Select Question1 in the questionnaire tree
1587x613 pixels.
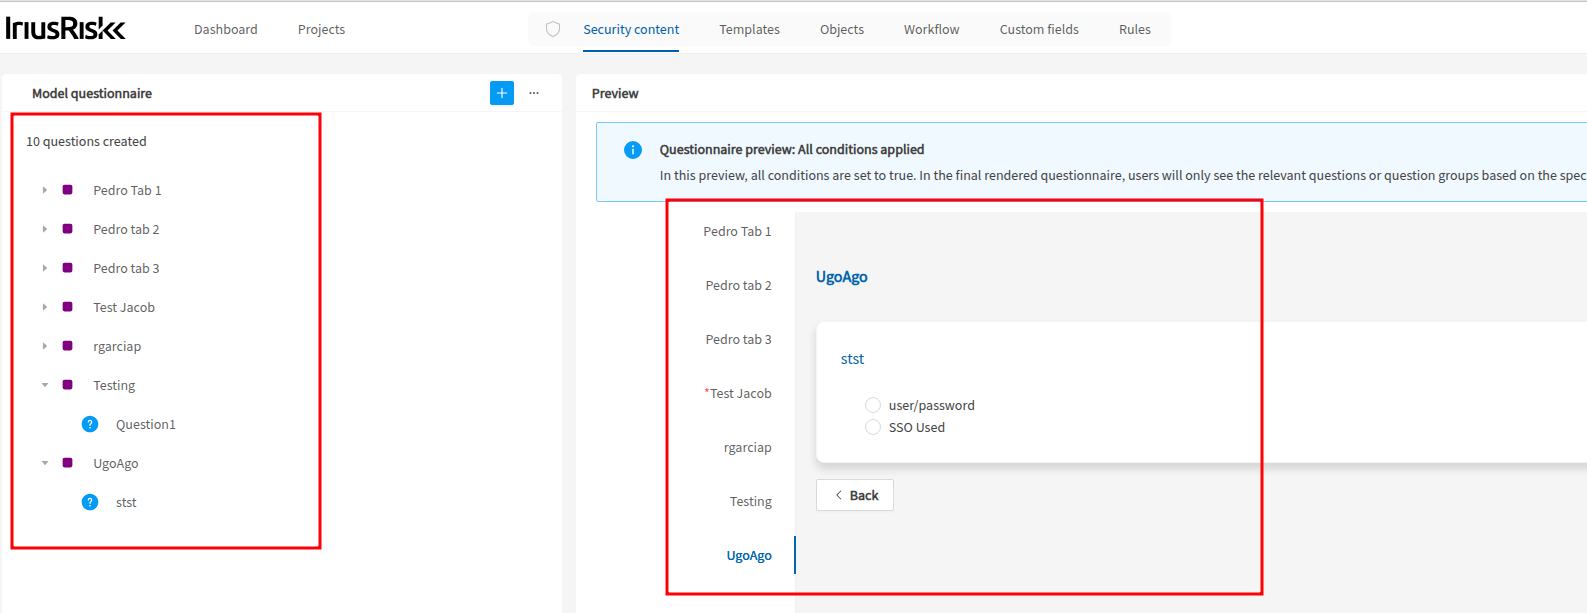click(146, 424)
